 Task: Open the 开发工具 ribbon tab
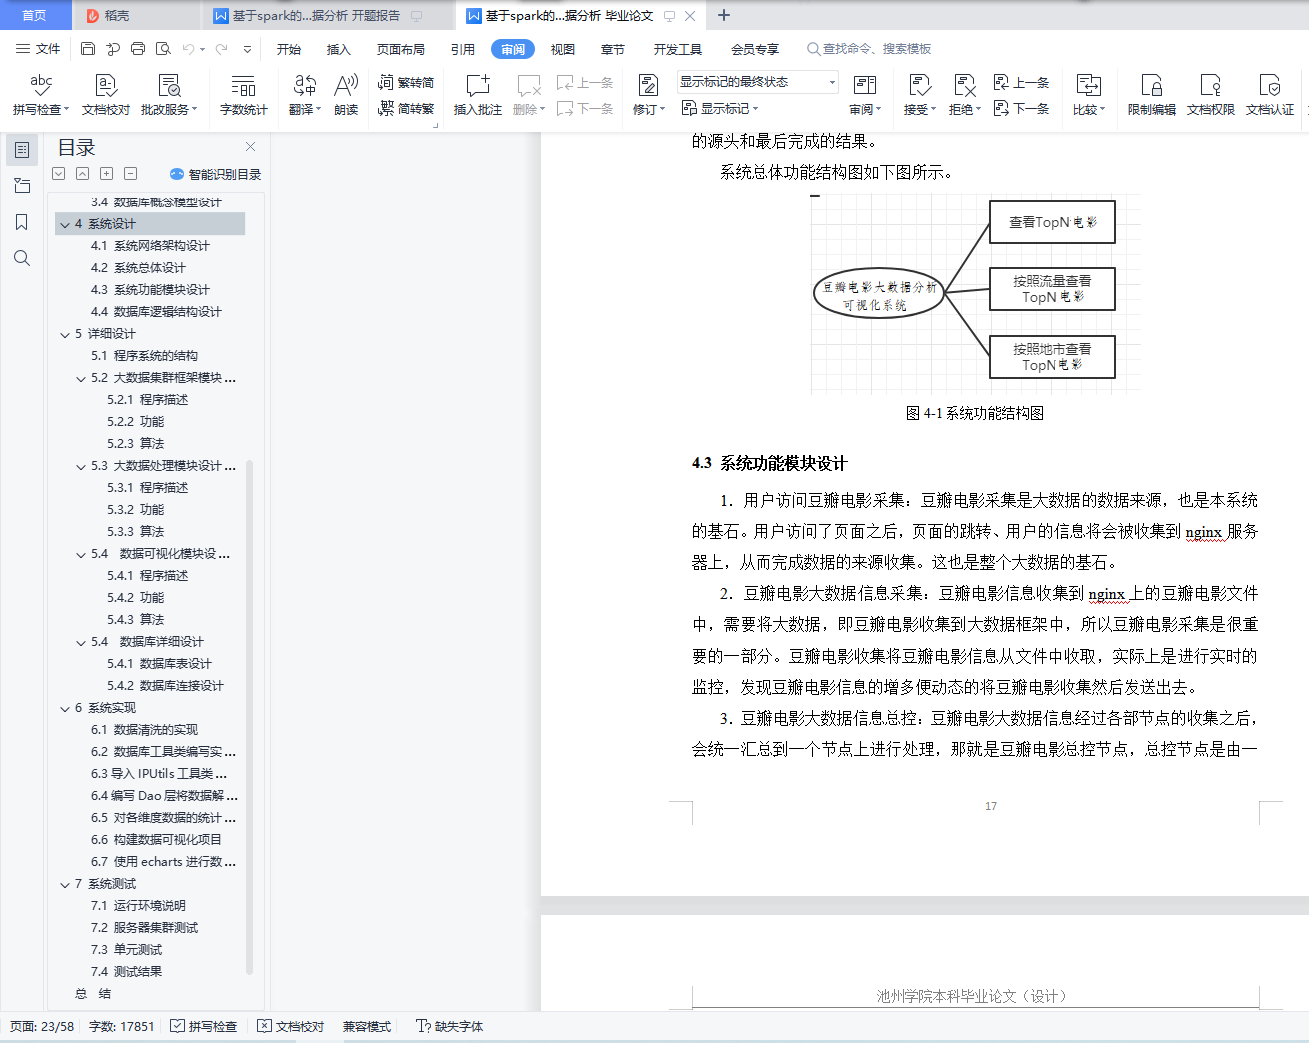[678, 49]
